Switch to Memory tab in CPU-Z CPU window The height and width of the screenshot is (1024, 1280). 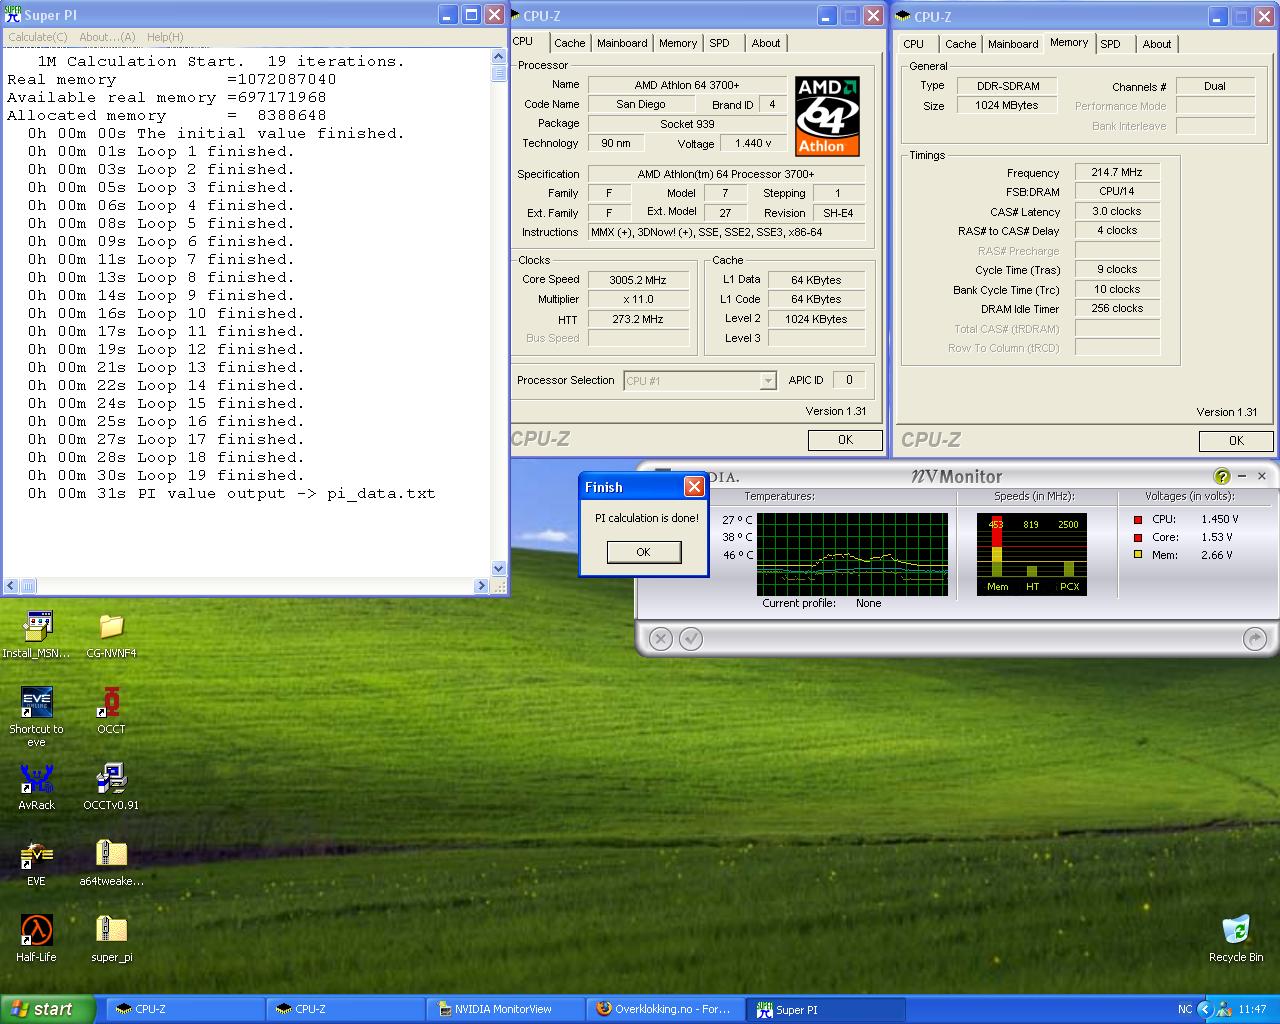[678, 43]
